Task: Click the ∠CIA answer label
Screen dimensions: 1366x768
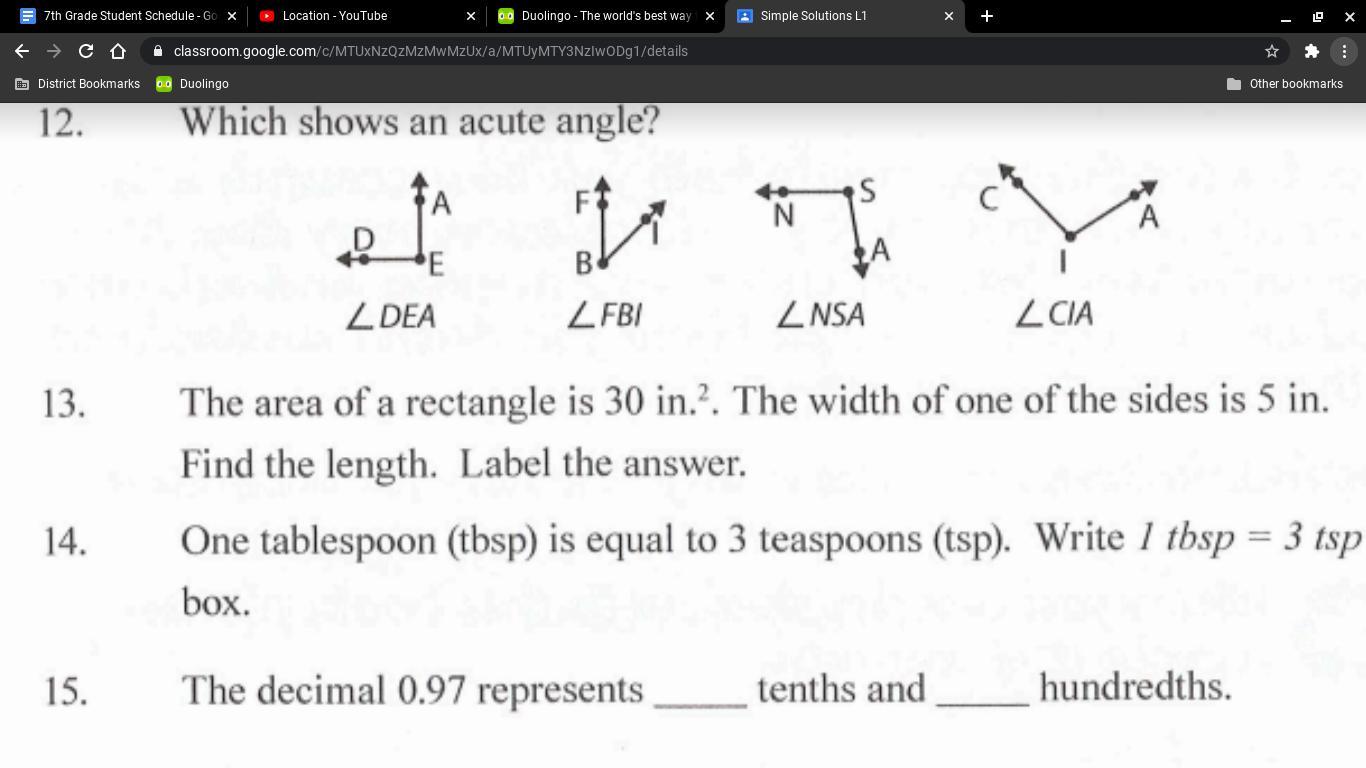Action: click(x=1054, y=315)
